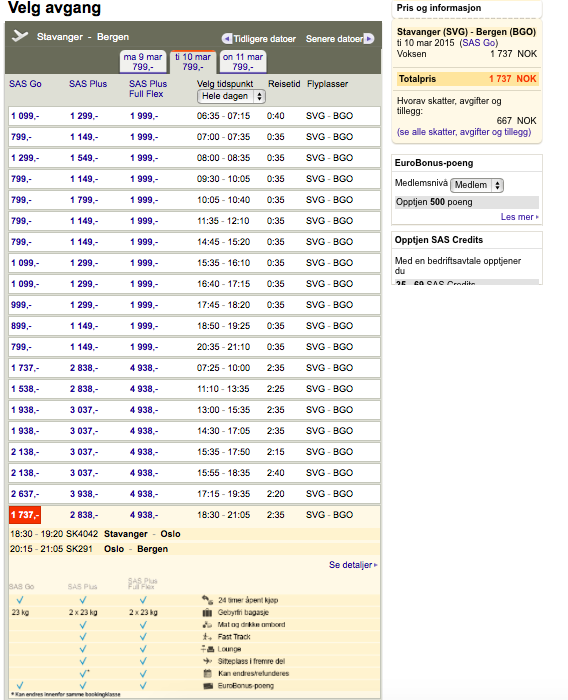The width and height of the screenshot is (568, 700).
Task: Select SAS Plus Full Flex for 11:35 flight
Action: tap(144, 221)
